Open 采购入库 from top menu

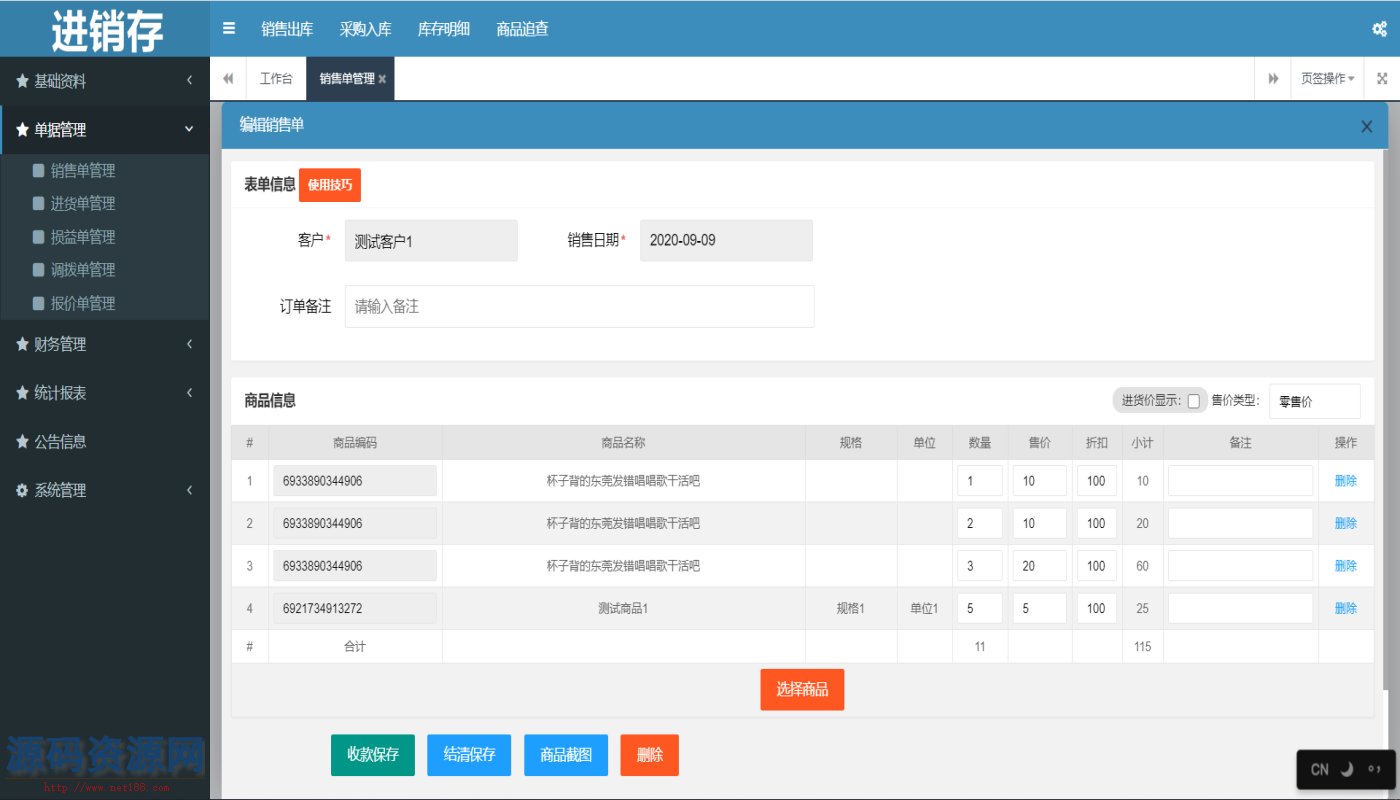[x=365, y=29]
